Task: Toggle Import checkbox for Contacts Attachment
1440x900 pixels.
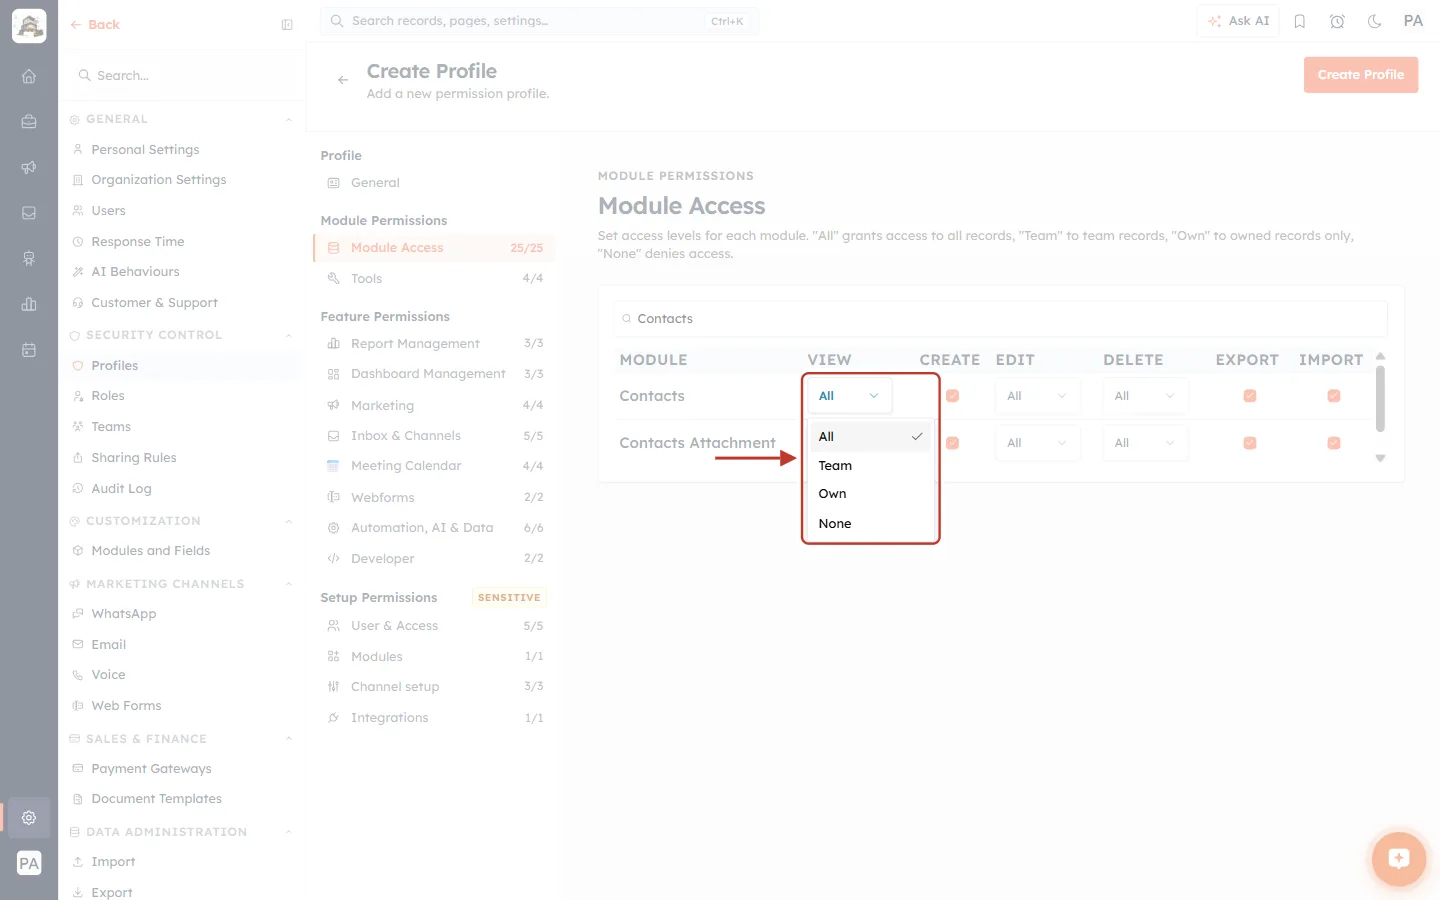Action: tap(1334, 443)
